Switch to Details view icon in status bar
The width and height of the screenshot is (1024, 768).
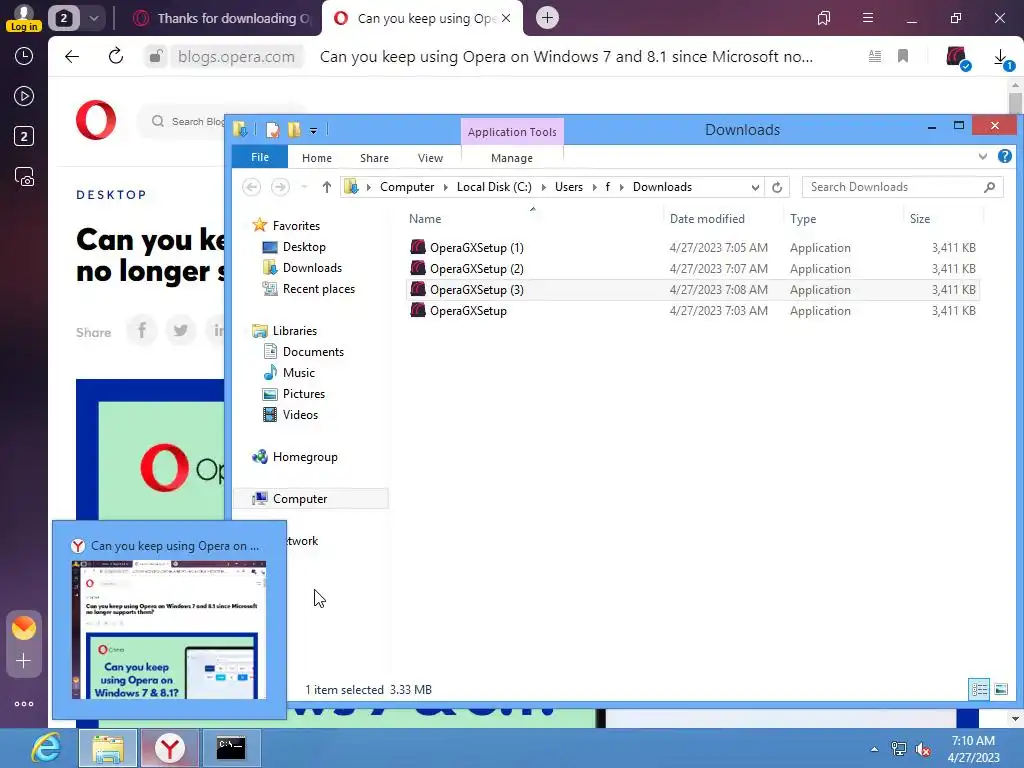tap(979, 690)
